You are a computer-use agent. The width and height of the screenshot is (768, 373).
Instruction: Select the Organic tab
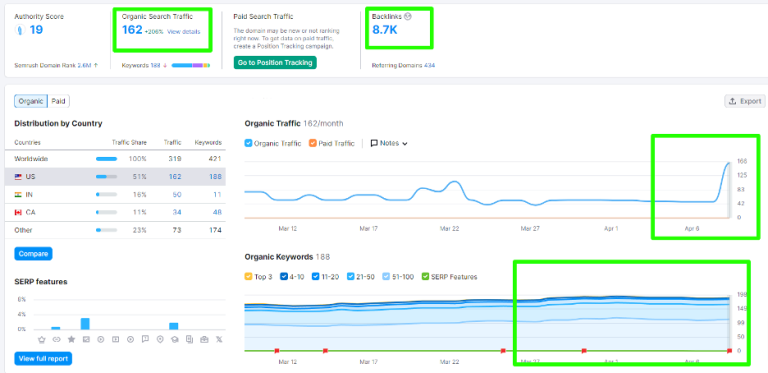tap(31, 101)
